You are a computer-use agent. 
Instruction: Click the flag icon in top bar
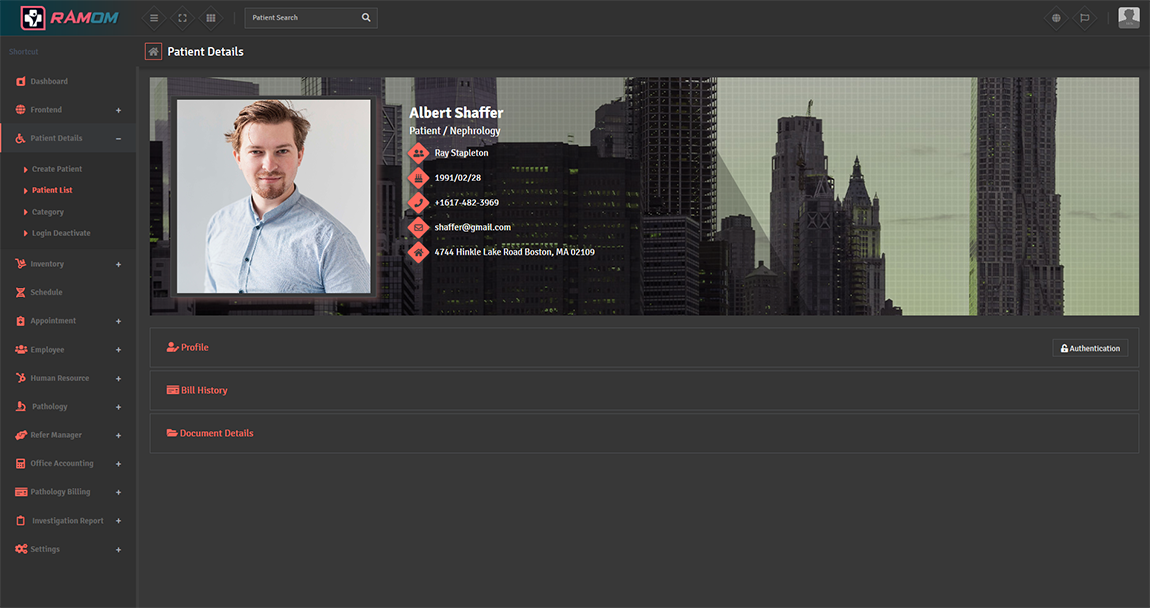point(1084,18)
